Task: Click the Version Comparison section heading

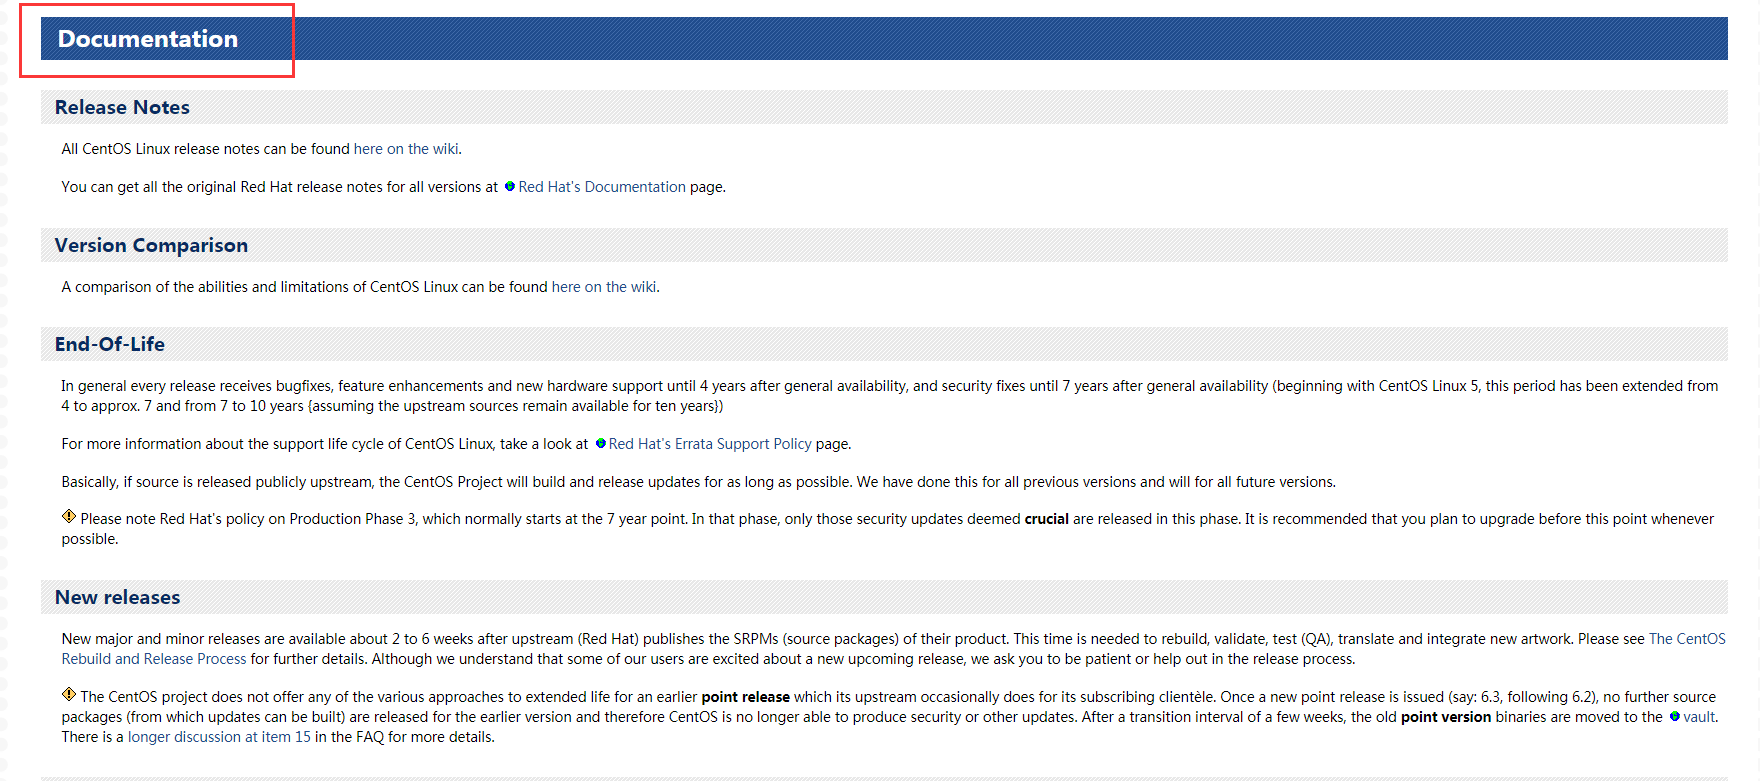Action: tap(151, 245)
